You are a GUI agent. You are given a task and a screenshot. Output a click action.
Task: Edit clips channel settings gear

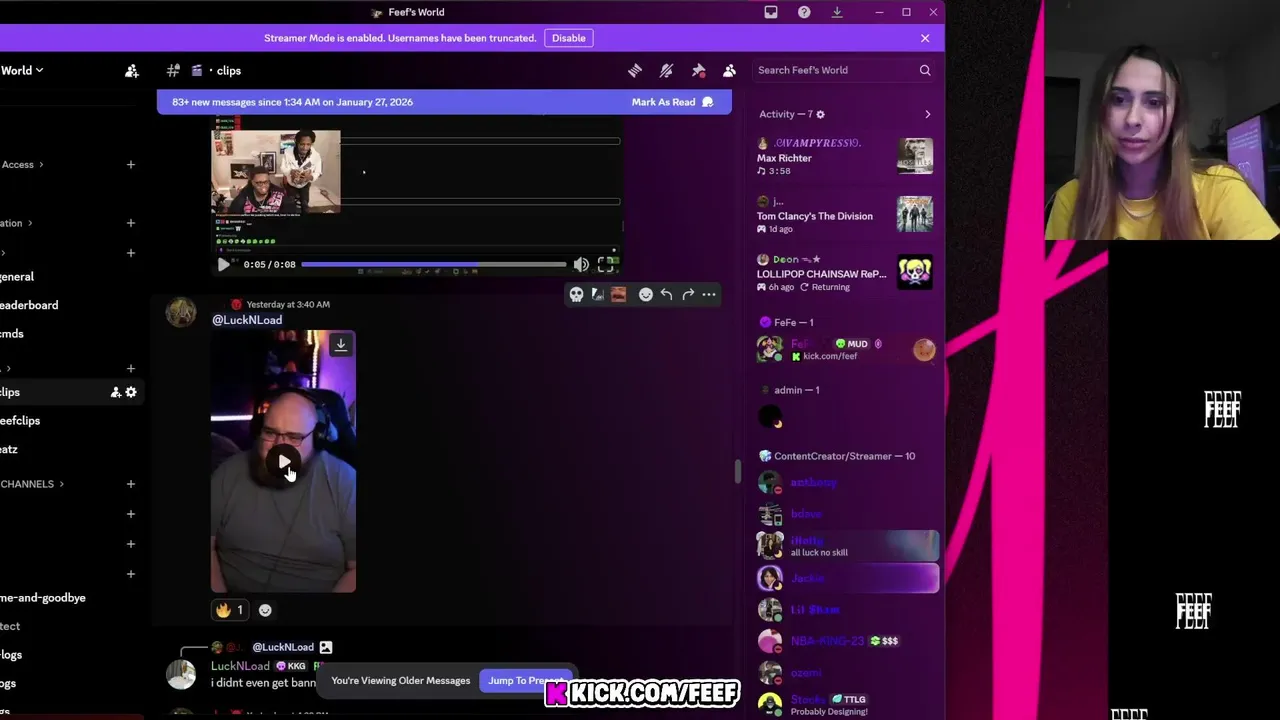coord(131,392)
